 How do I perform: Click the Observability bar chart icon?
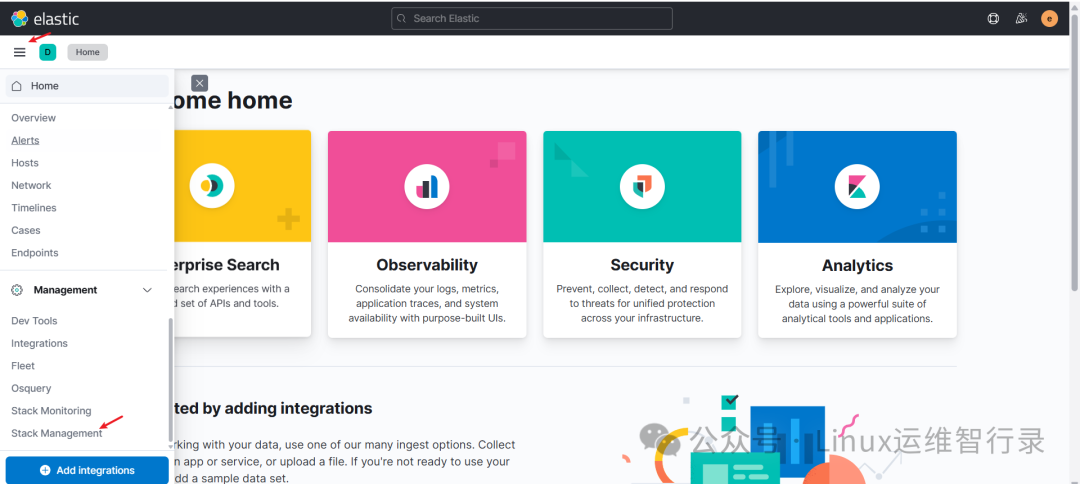pyautogui.click(x=427, y=186)
